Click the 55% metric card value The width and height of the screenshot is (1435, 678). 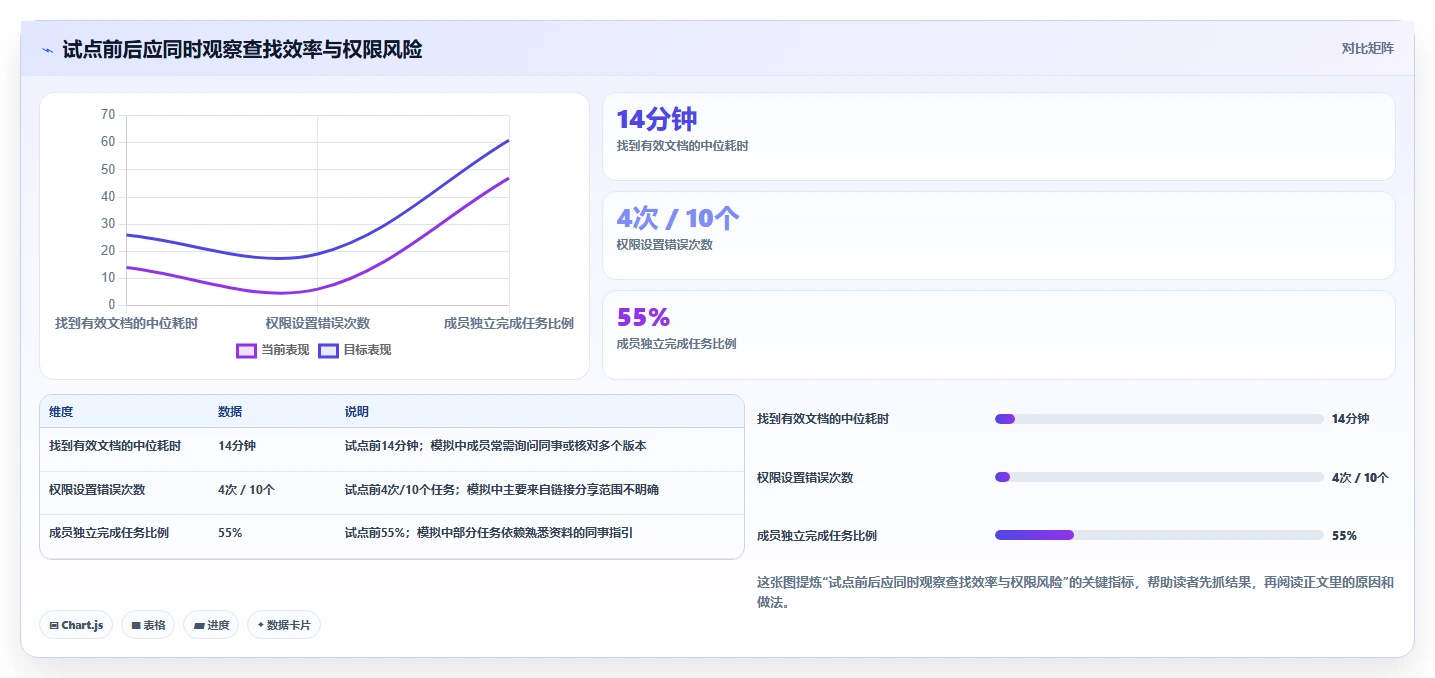tap(643, 317)
